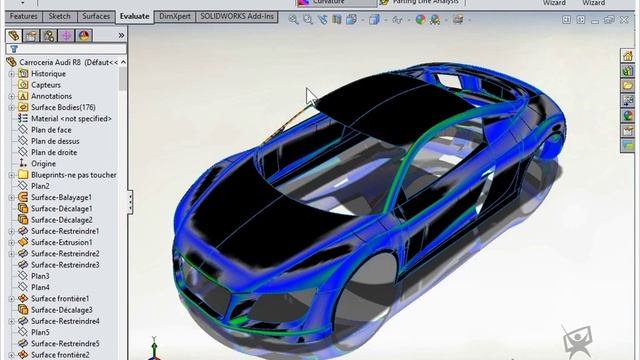Click the Edit Appearance color ball icon
The width and height of the screenshot is (640, 360).
(x=420, y=19)
